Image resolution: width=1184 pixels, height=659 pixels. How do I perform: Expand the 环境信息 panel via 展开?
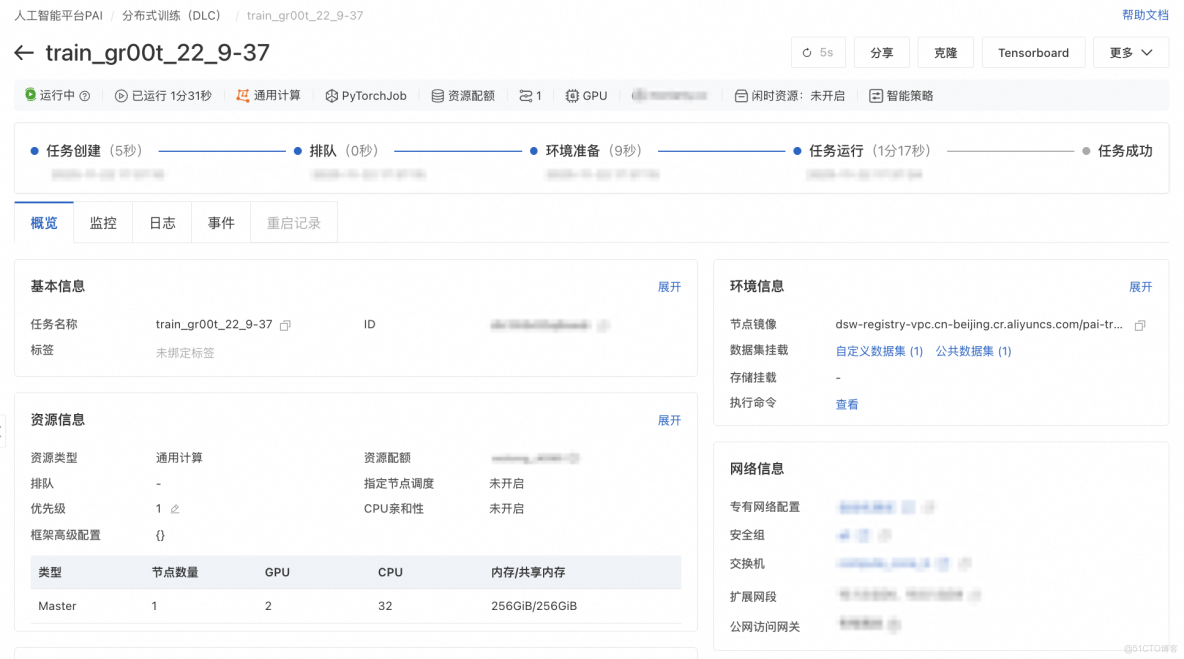click(x=1142, y=286)
